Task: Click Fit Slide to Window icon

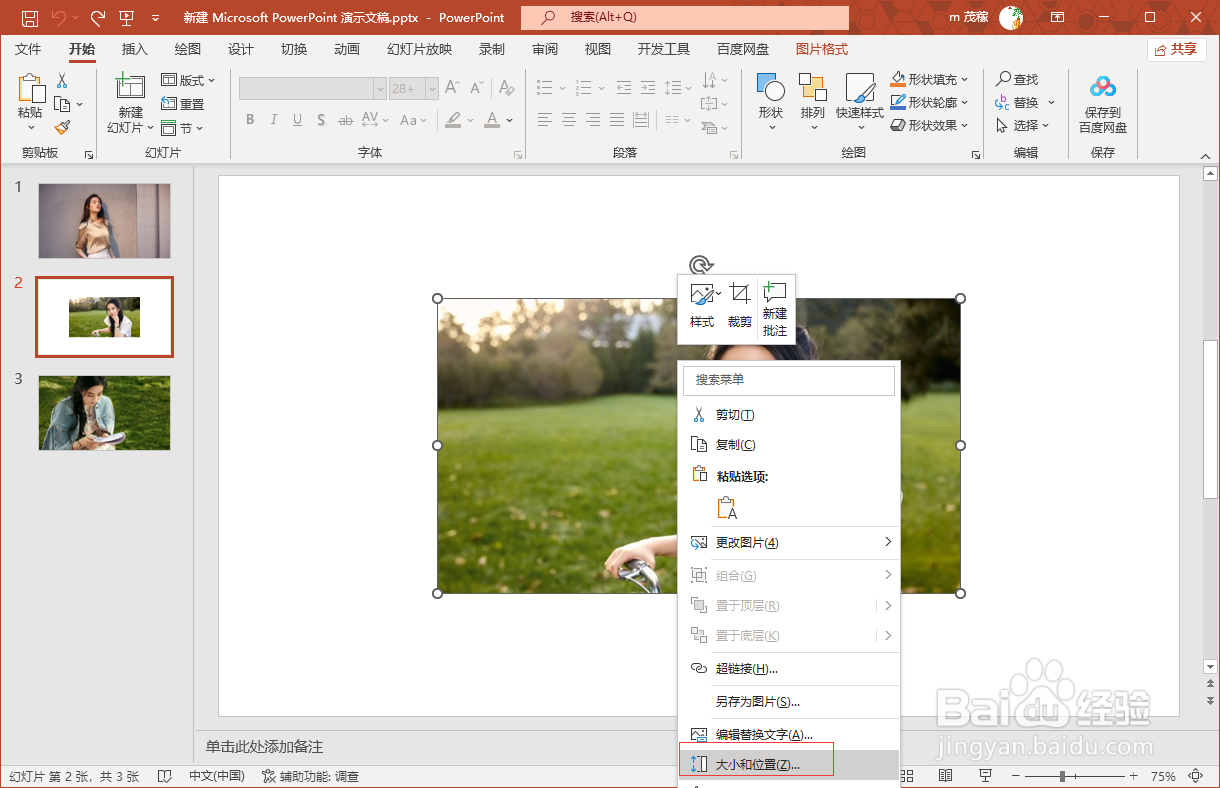Action: [x=1196, y=776]
